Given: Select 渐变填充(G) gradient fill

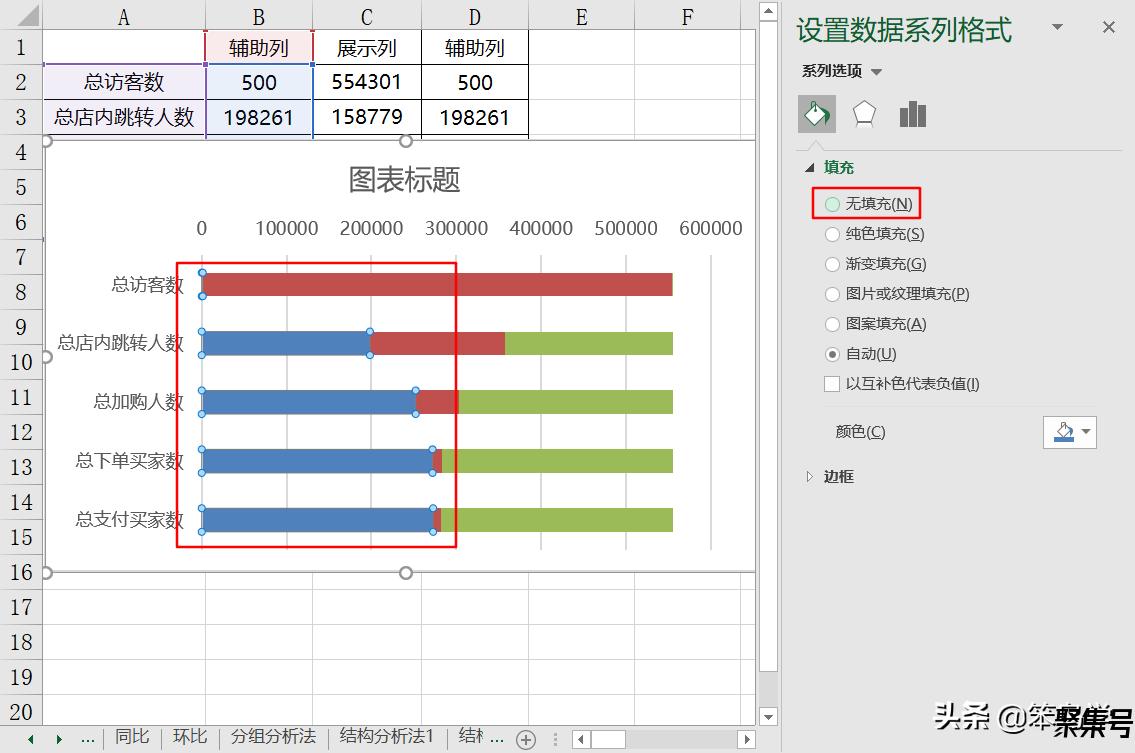Looking at the screenshot, I should point(832,264).
